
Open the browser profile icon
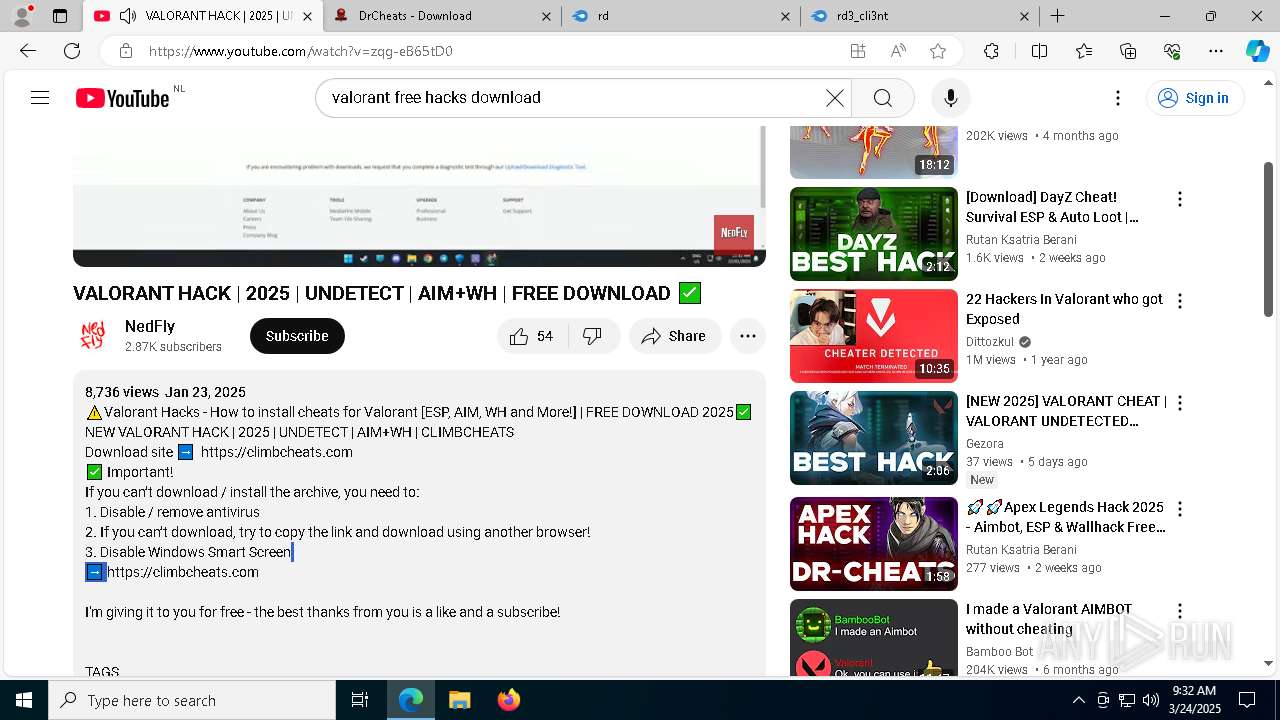click(22, 16)
